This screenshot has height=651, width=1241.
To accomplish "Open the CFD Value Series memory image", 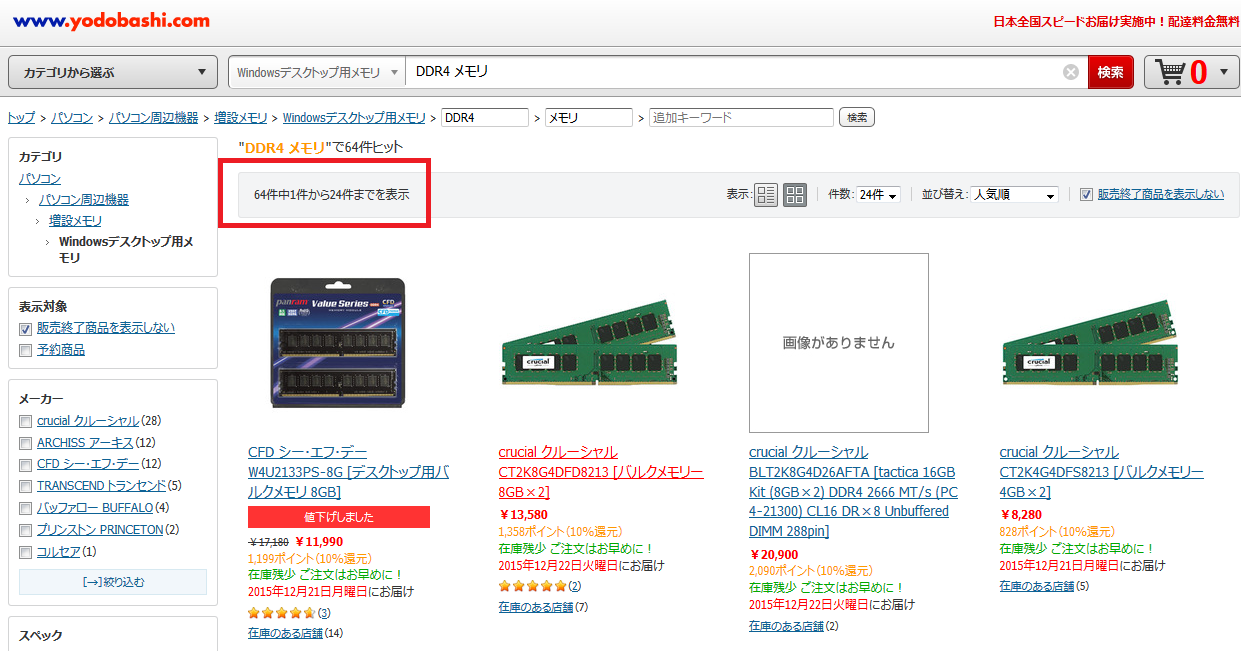I will pos(339,342).
